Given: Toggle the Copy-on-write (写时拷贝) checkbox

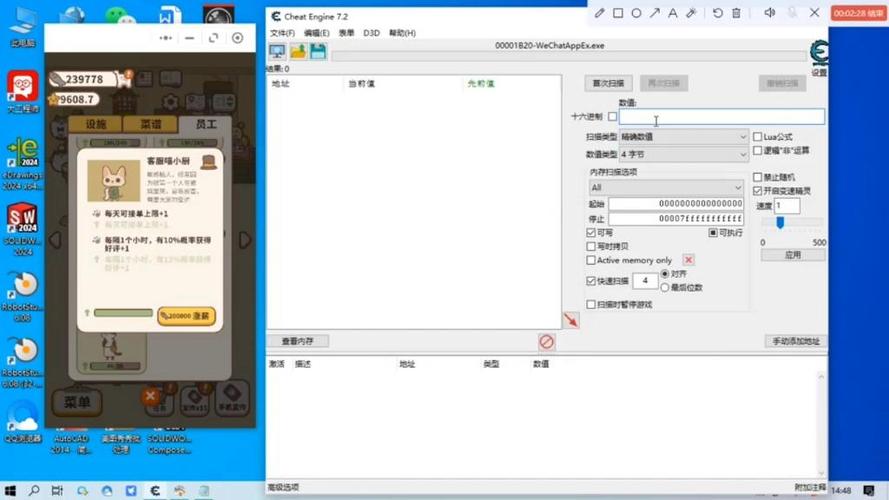Looking at the screenshot, I should pyautogui.click(x=591, y=247).
